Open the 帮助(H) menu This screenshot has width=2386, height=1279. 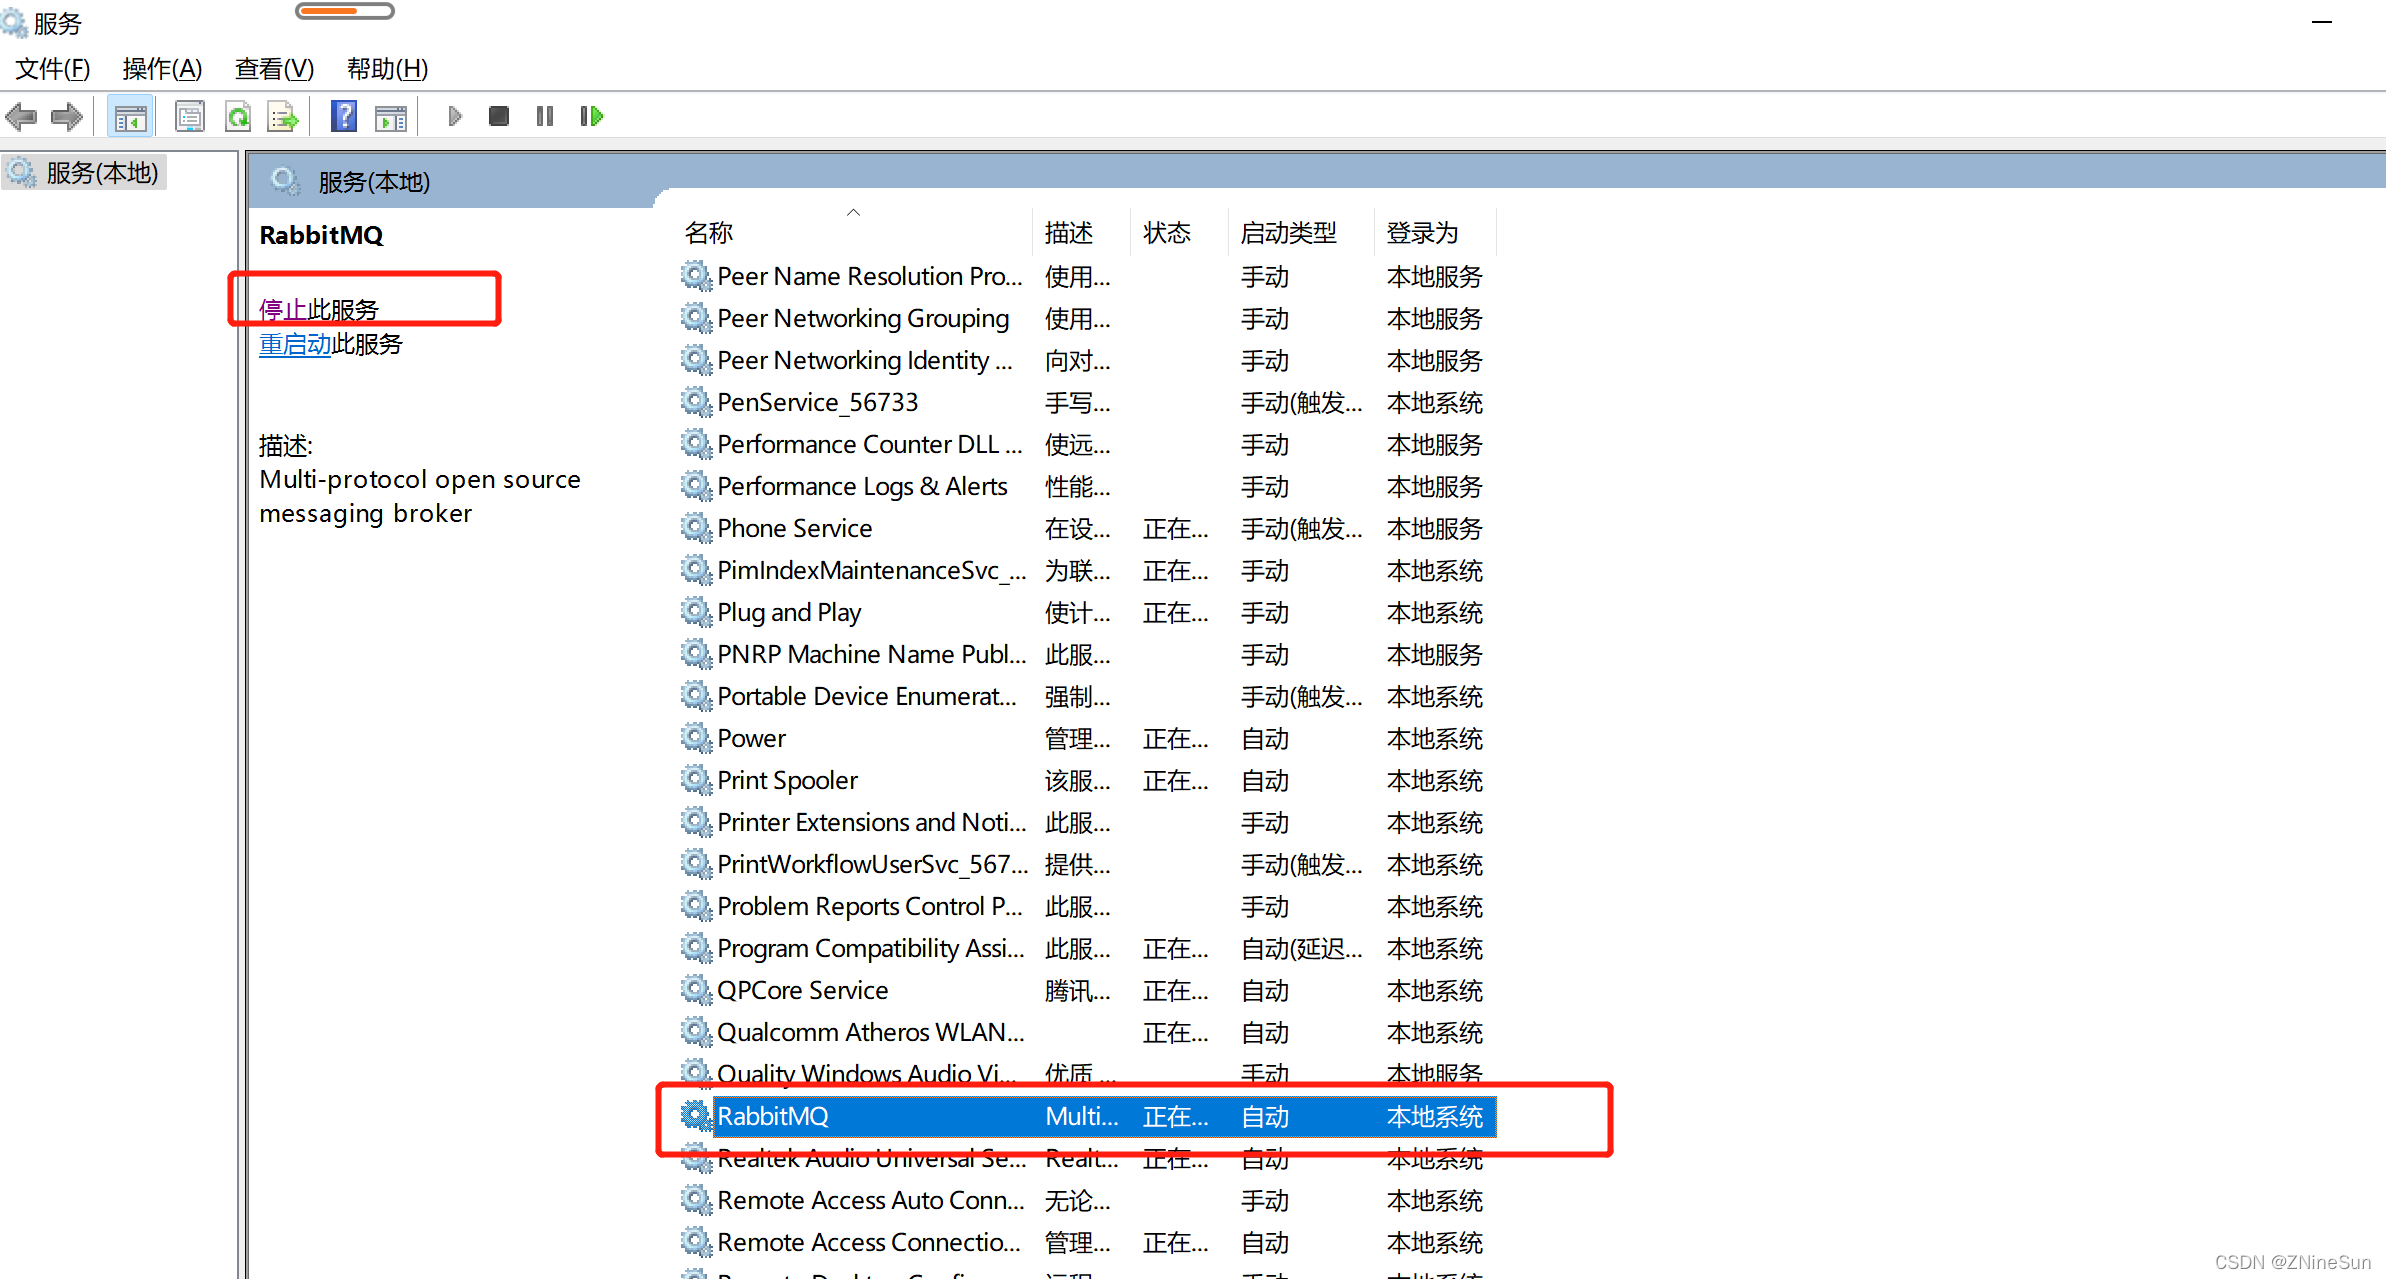click(387, 69)
